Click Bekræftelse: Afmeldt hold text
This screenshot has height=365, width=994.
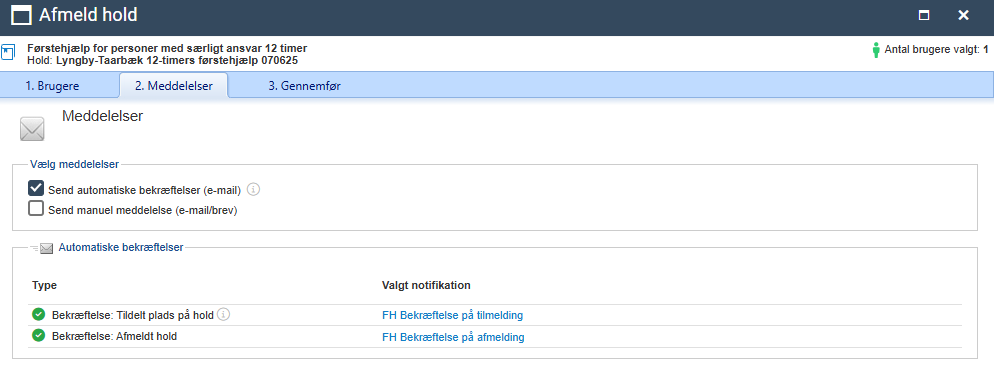click(114, 336)
